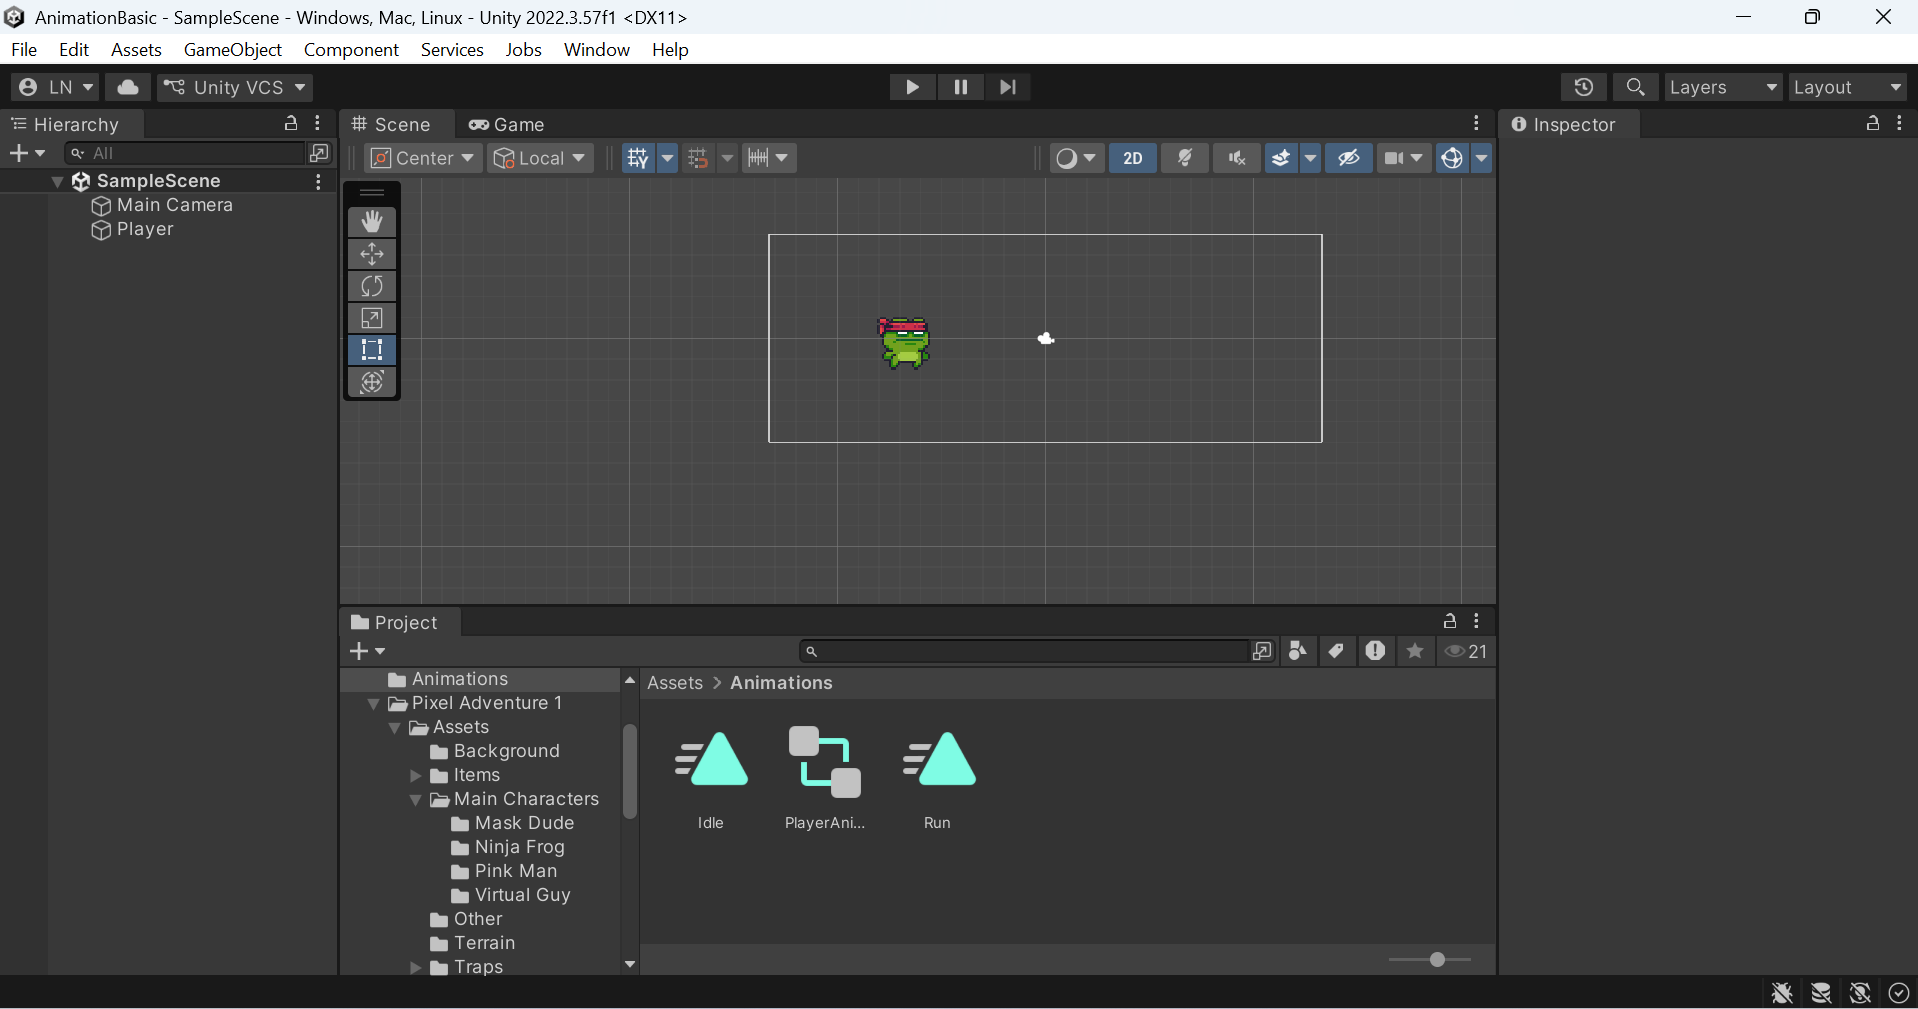This screenshot has height=1009, width=1918.
Task: Click the Idle animation clip asset
Action: [711, 778]
